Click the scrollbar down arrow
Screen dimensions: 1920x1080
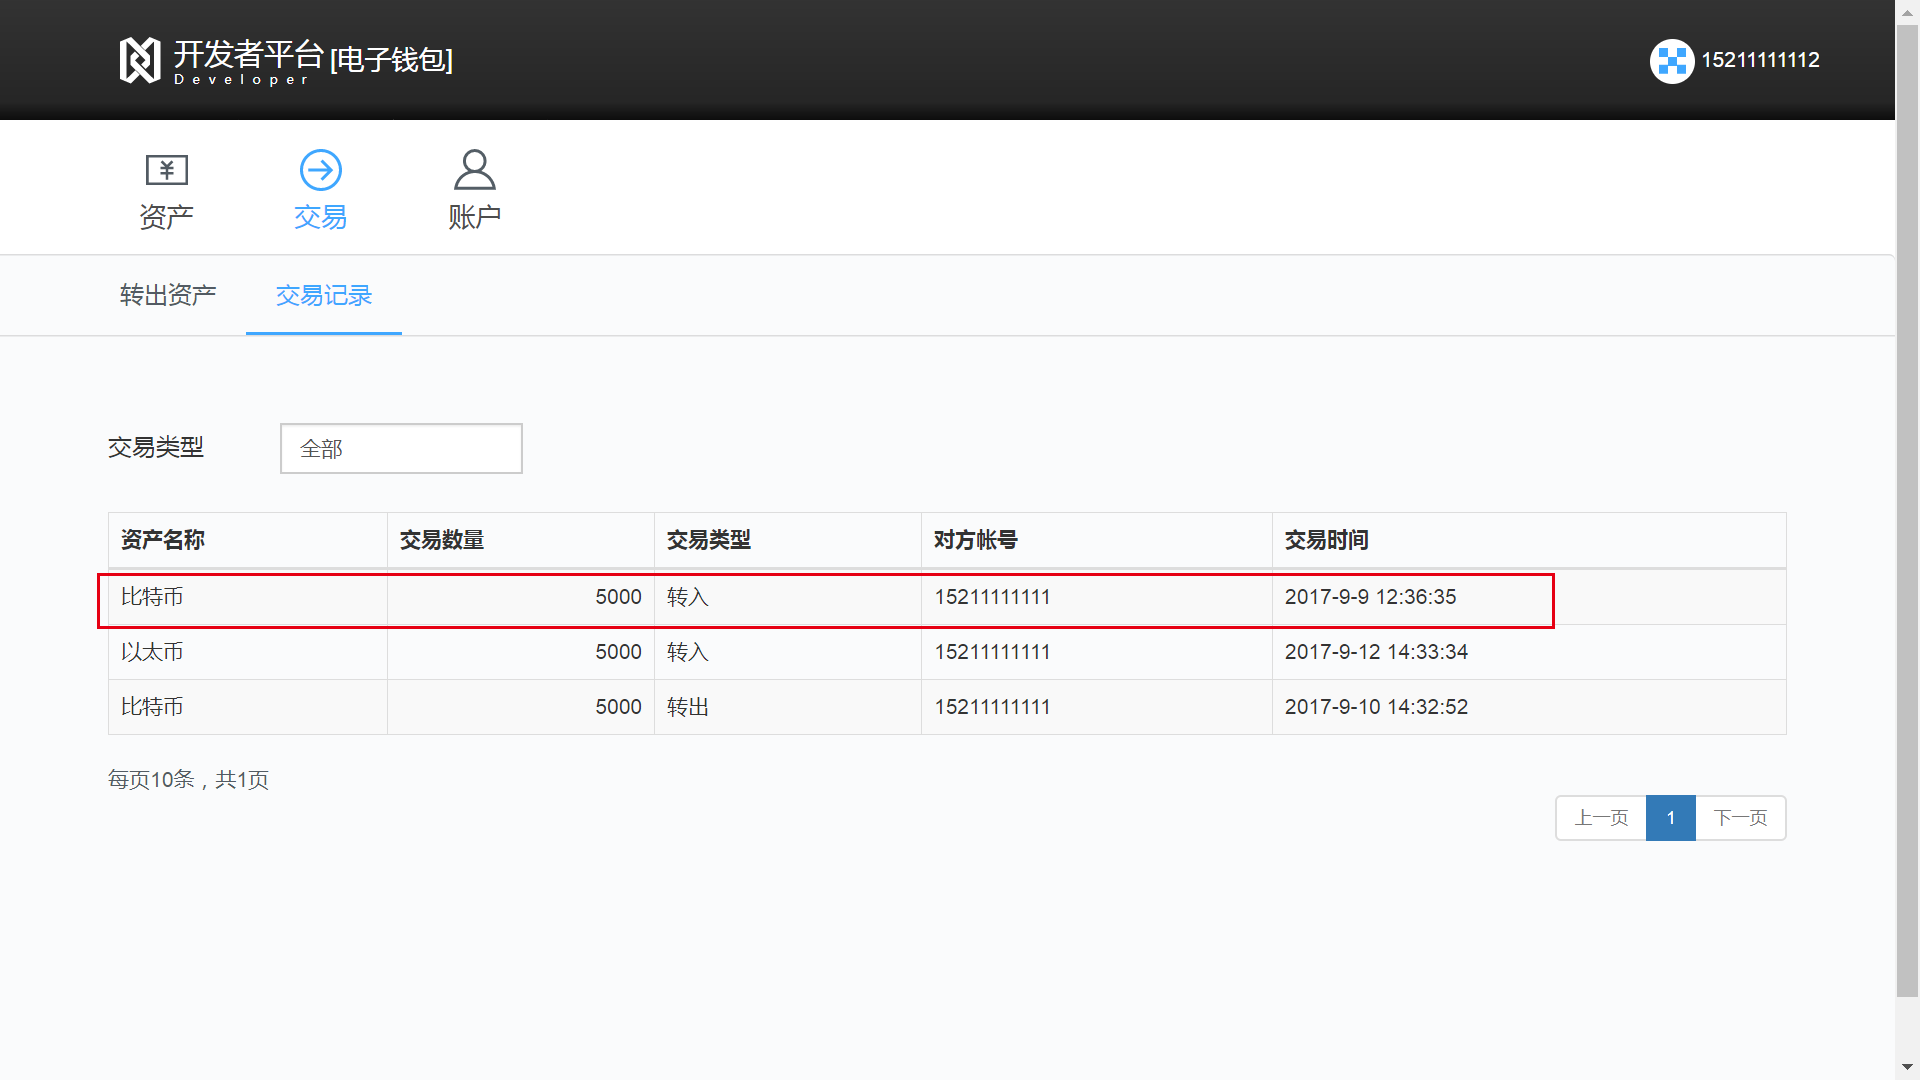tap(1907, 1067)
